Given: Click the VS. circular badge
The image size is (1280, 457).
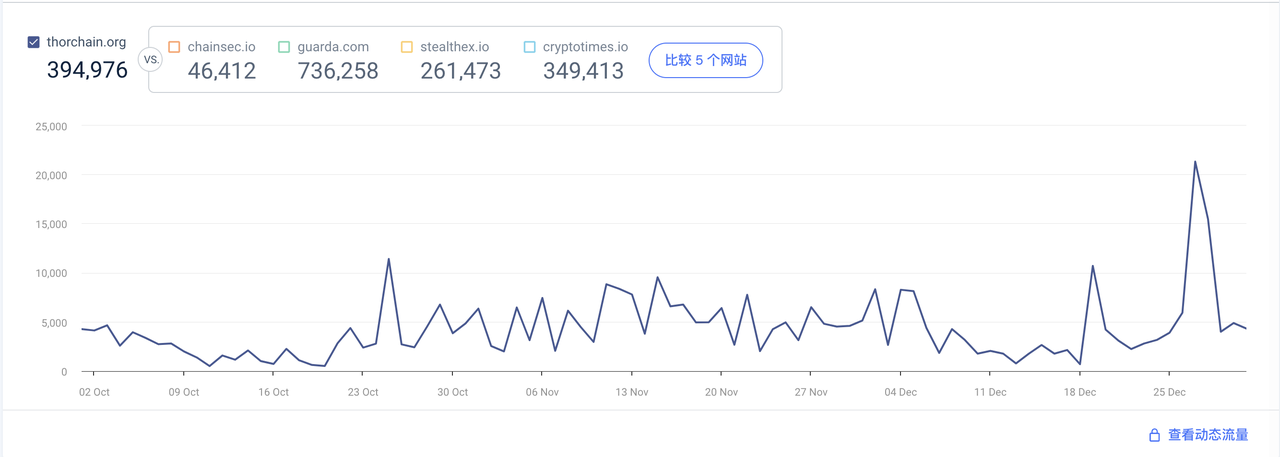Looking at the screenshot, I should [151, 60].
